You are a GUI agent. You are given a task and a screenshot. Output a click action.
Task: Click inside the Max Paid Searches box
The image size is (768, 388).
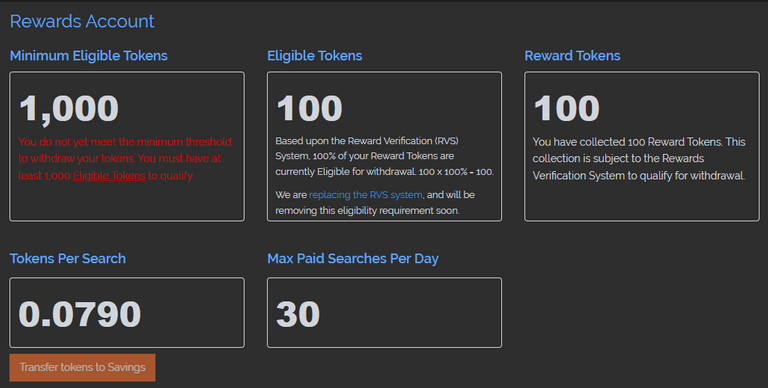(384, 313)
